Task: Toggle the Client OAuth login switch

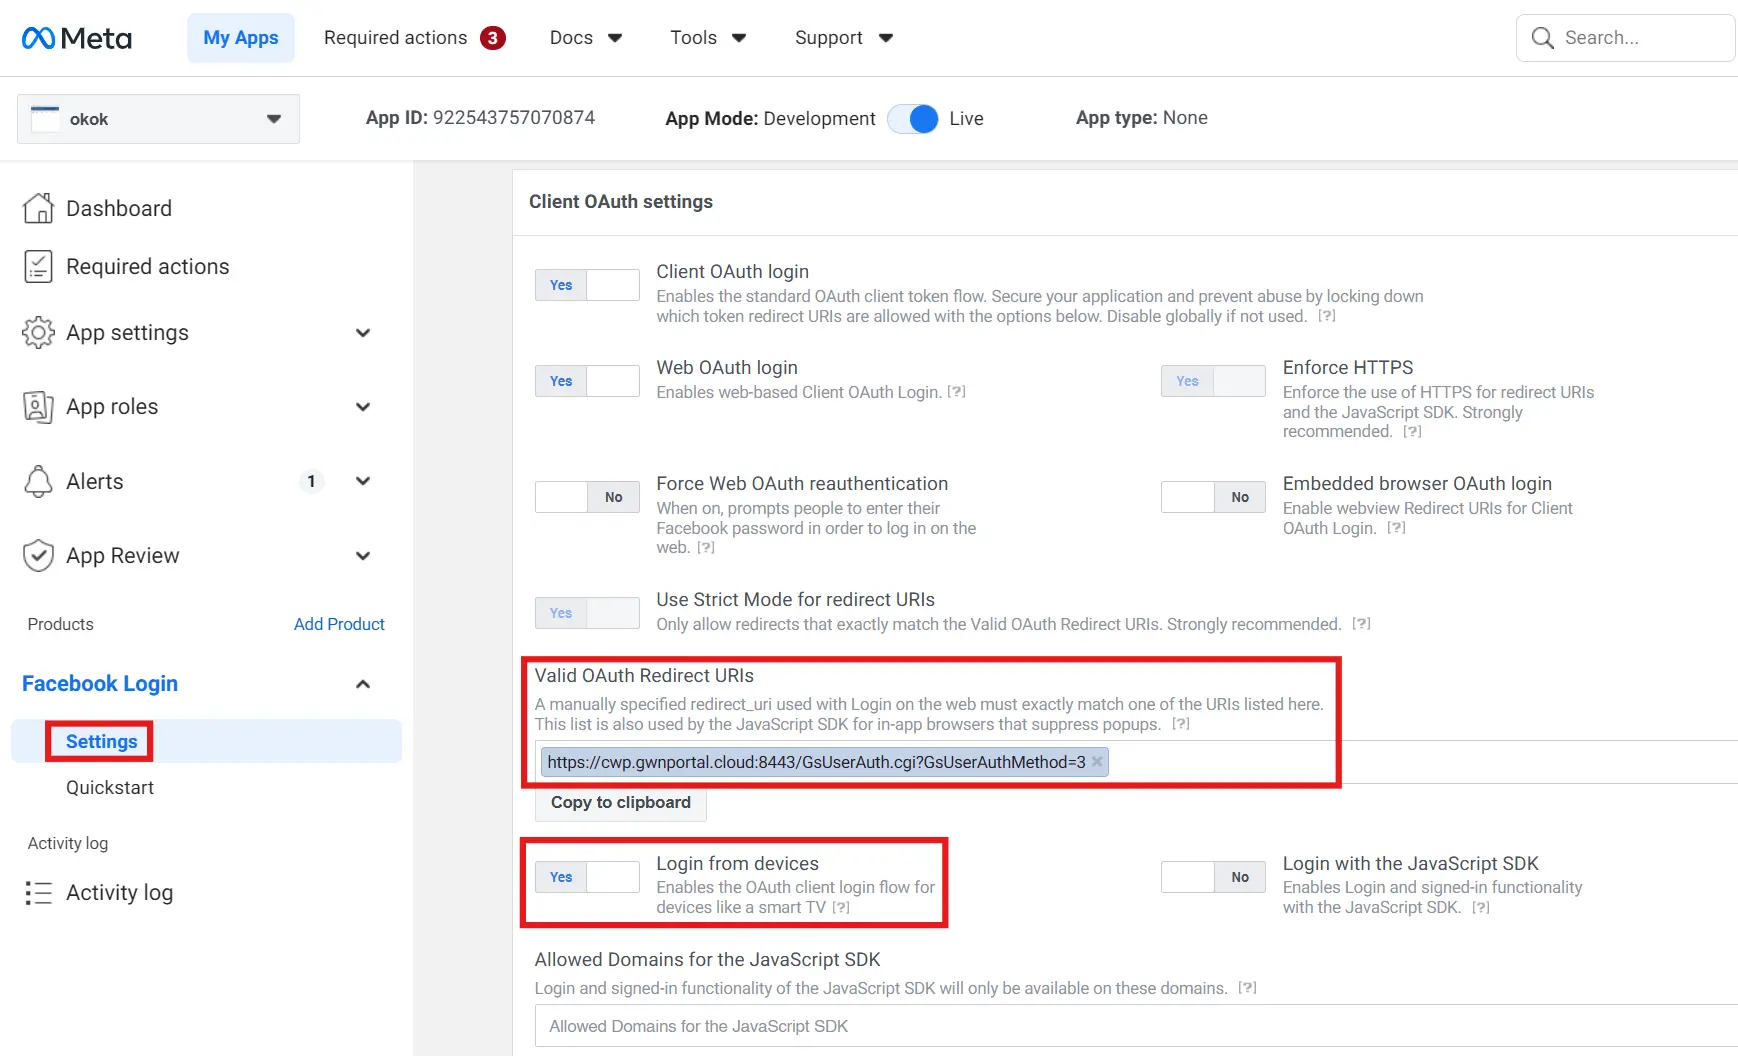Action: pyautogui.click(x=587, y=285)
